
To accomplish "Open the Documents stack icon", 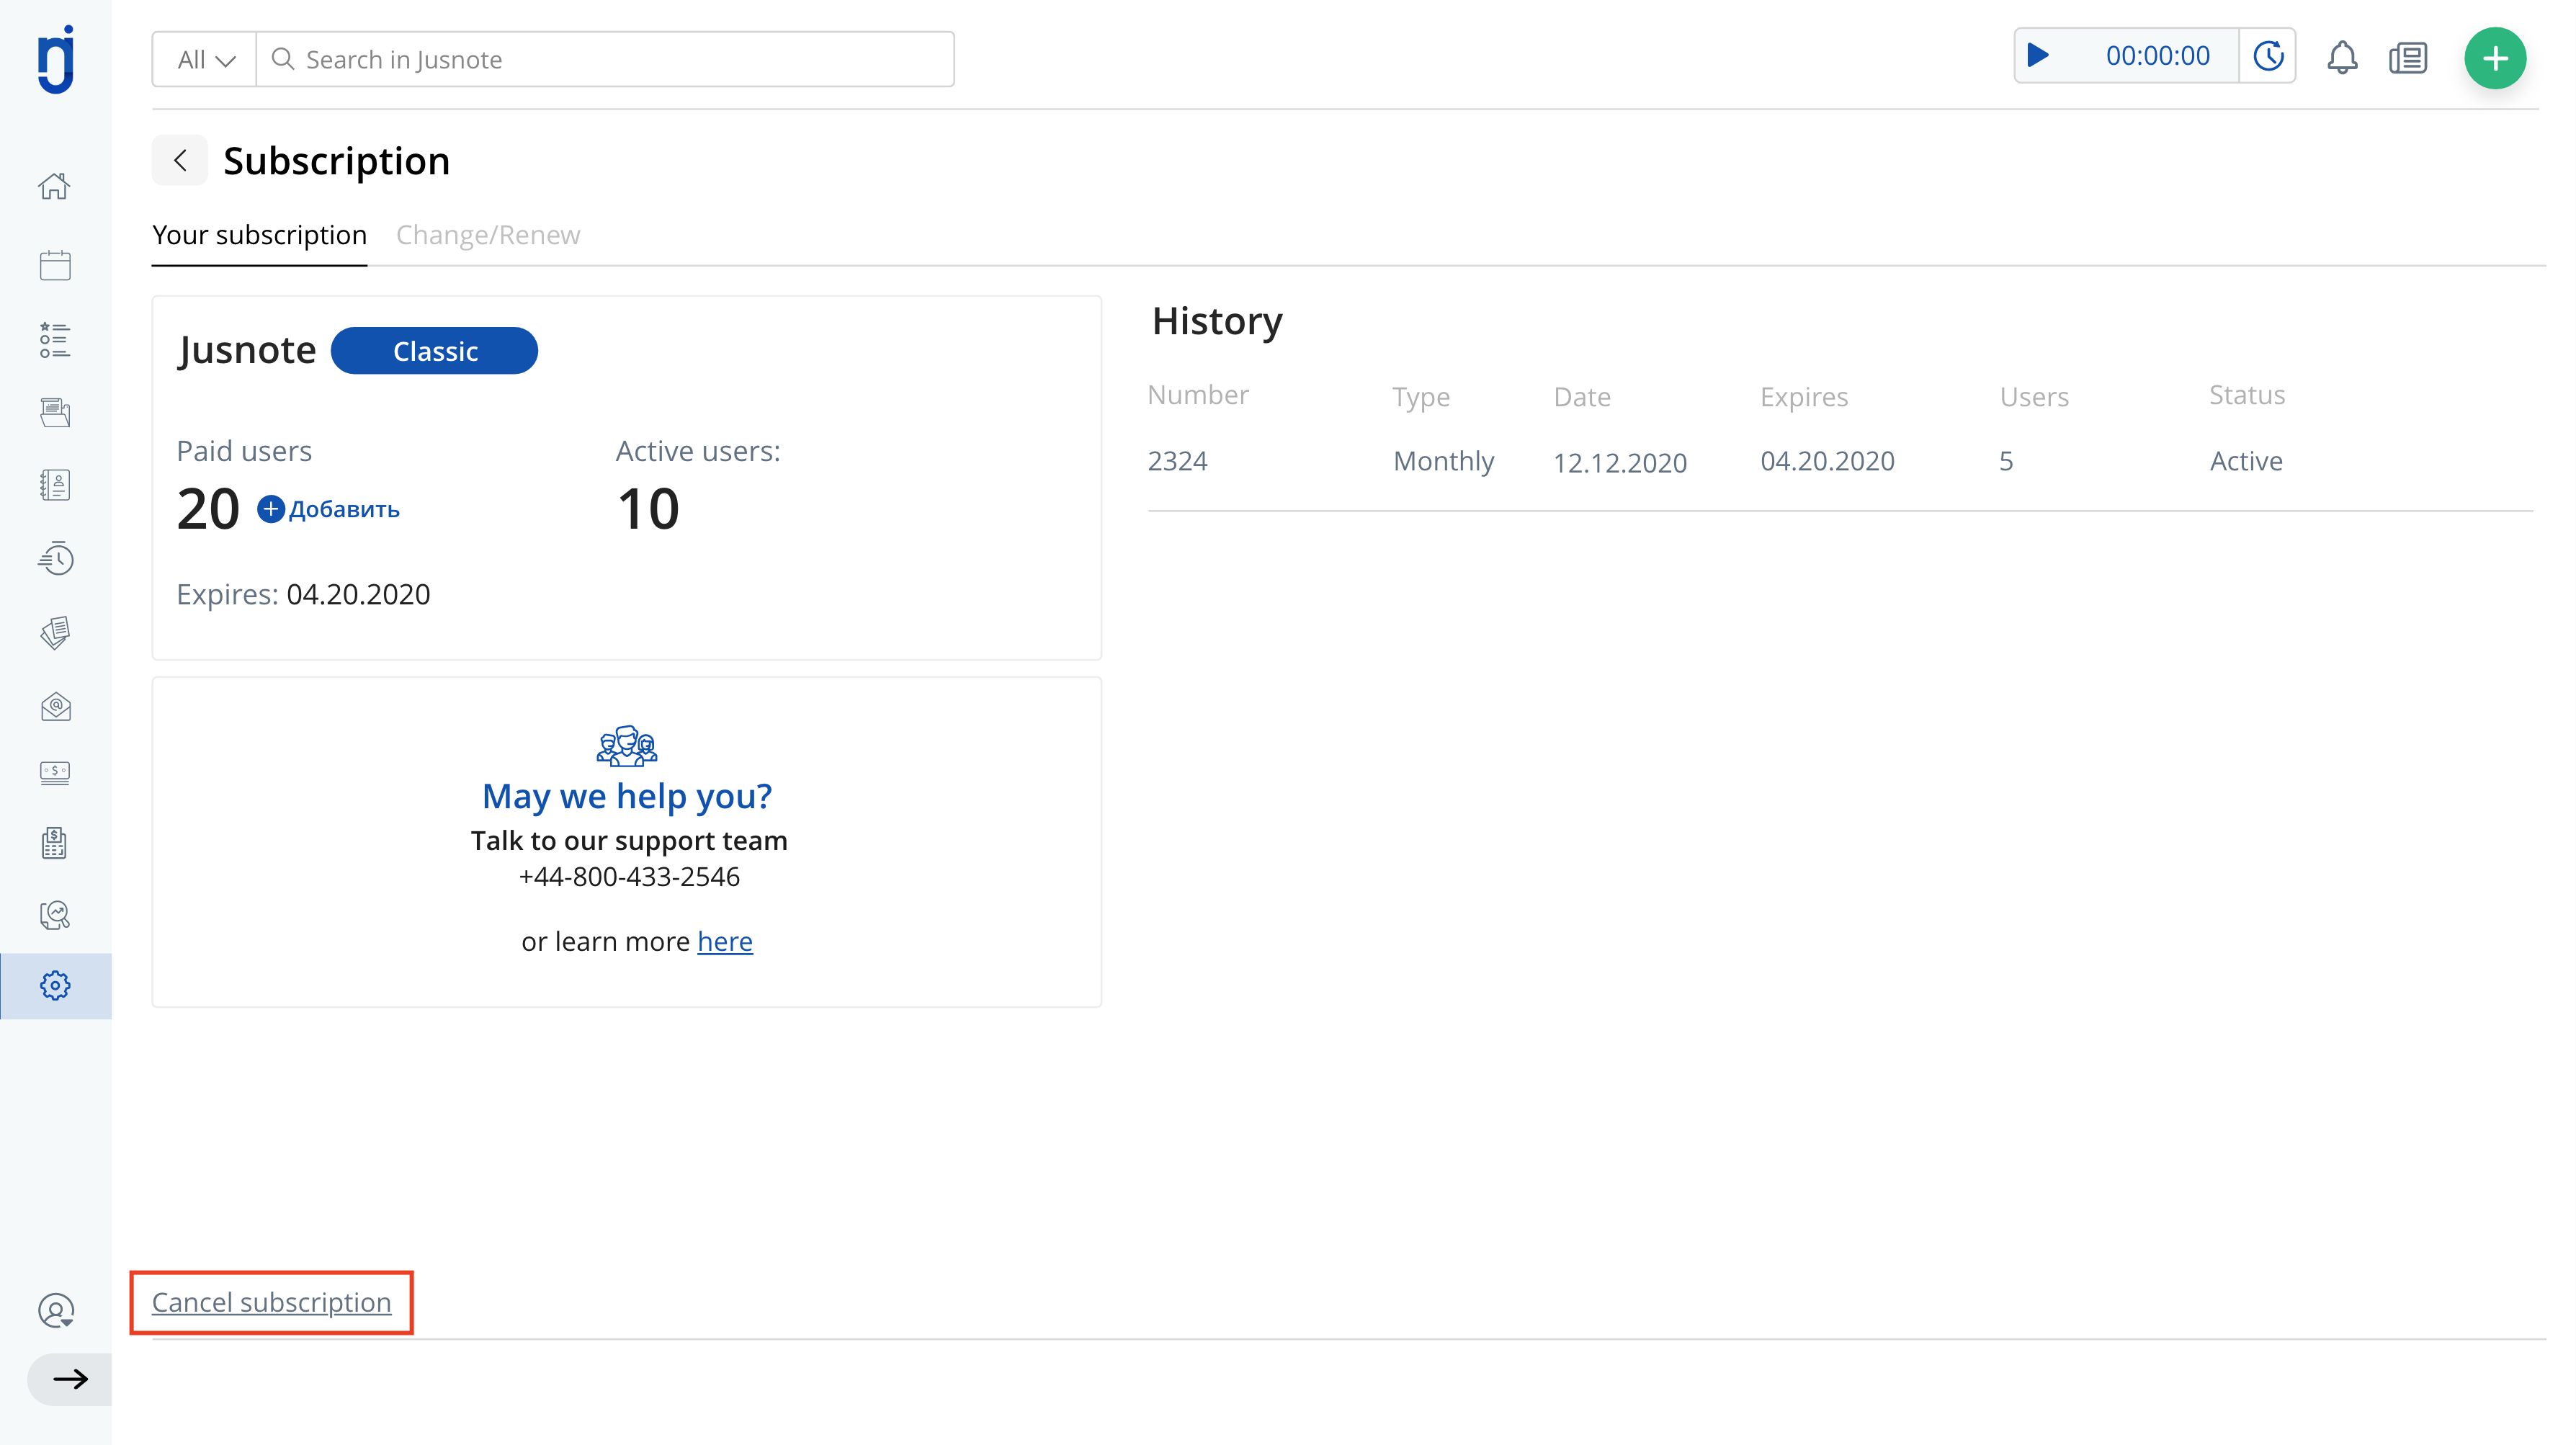I will pyautogui.click(x=55, y=632).
